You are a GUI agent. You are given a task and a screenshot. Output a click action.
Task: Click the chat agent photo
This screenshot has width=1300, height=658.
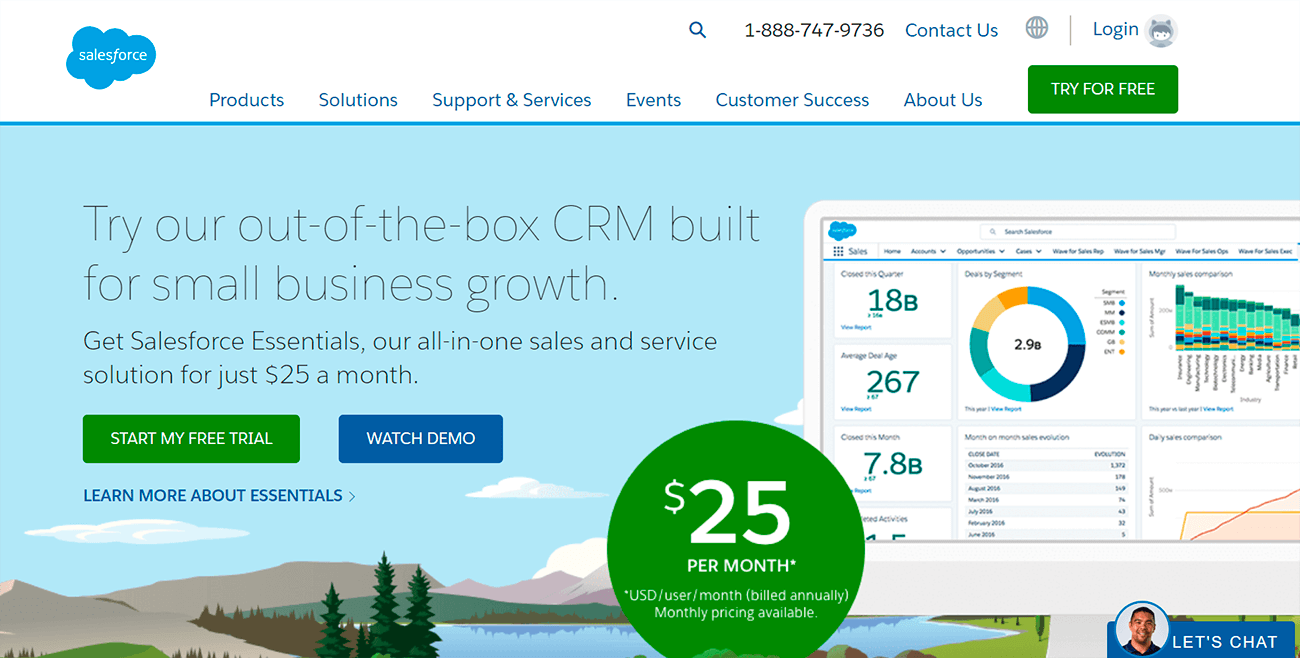pos(1141,629)
